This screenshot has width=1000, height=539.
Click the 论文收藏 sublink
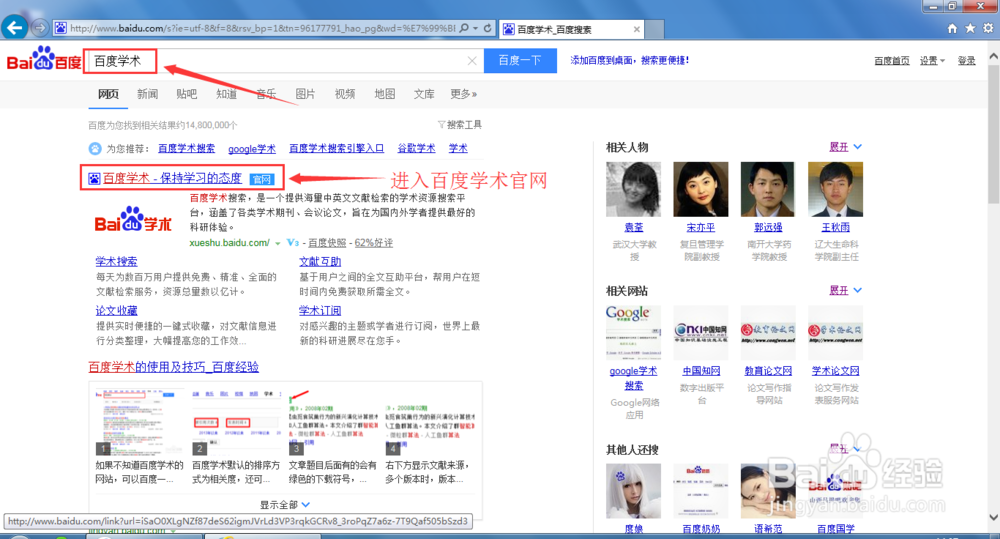click(116, 311)
